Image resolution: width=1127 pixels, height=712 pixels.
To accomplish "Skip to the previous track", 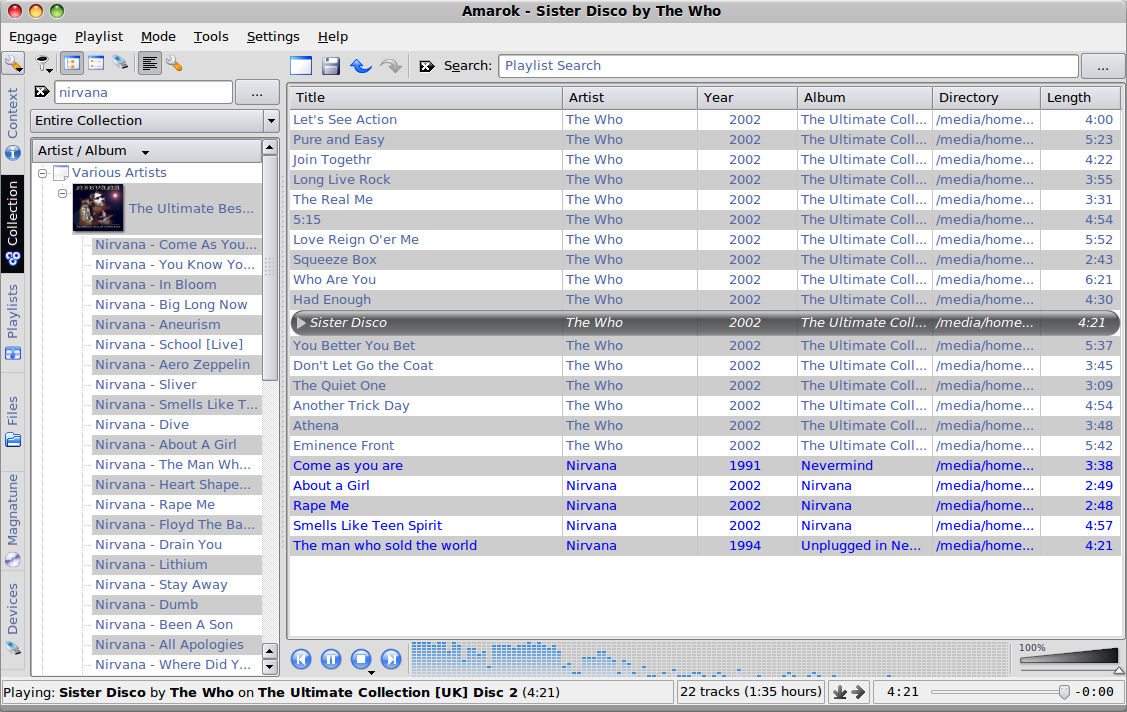I will (x=301, y=659).
